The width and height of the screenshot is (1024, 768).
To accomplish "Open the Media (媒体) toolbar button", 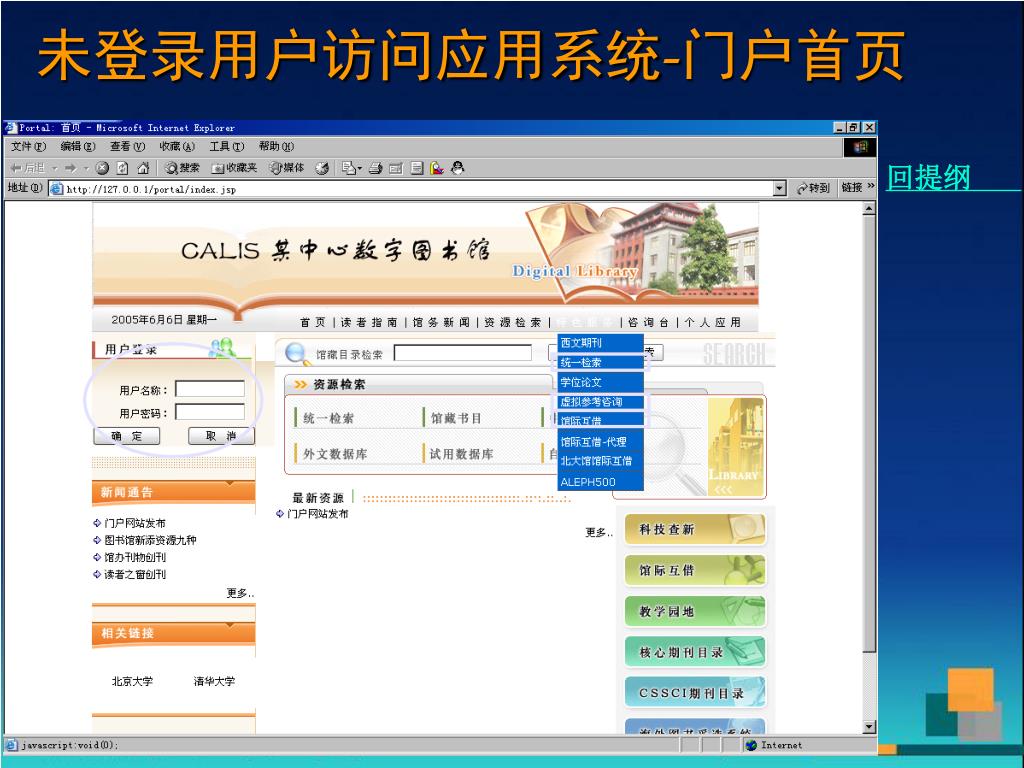I will coord(287,168).
